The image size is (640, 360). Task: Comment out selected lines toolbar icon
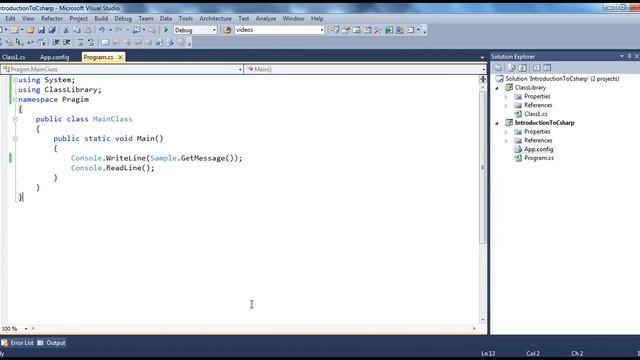tap(80, 42)
